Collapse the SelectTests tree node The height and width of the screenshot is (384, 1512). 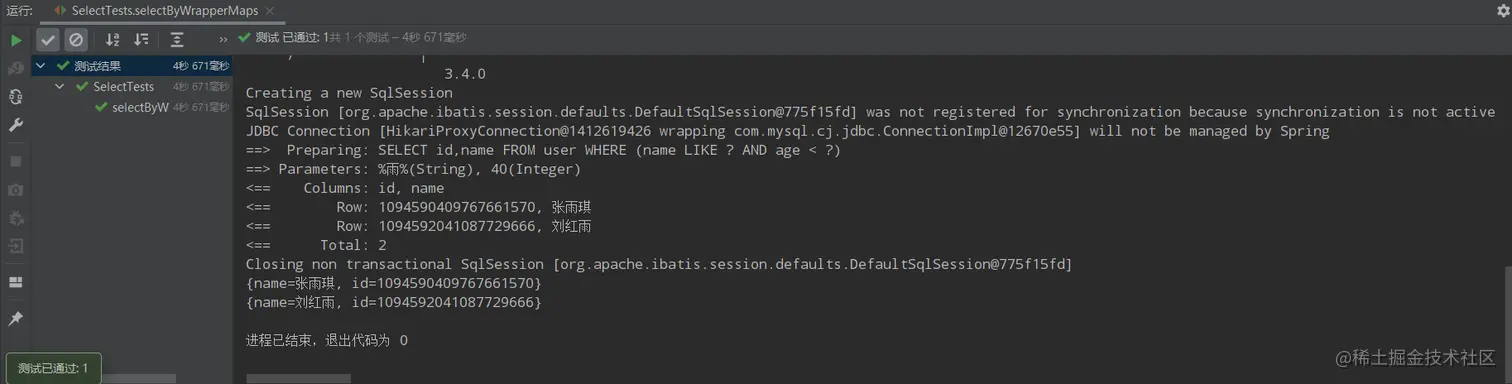[60, 87]
